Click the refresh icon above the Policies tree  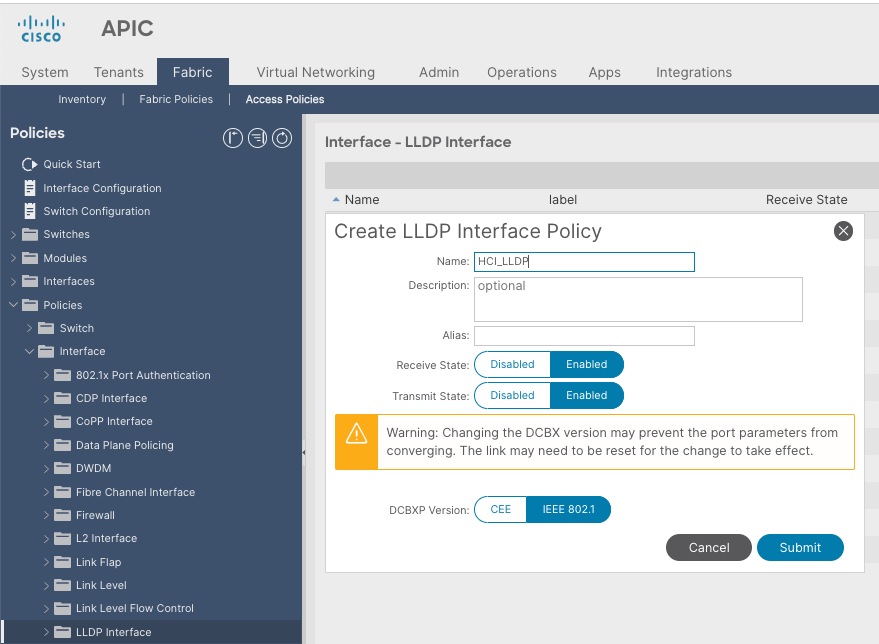[x=281, y=138]
